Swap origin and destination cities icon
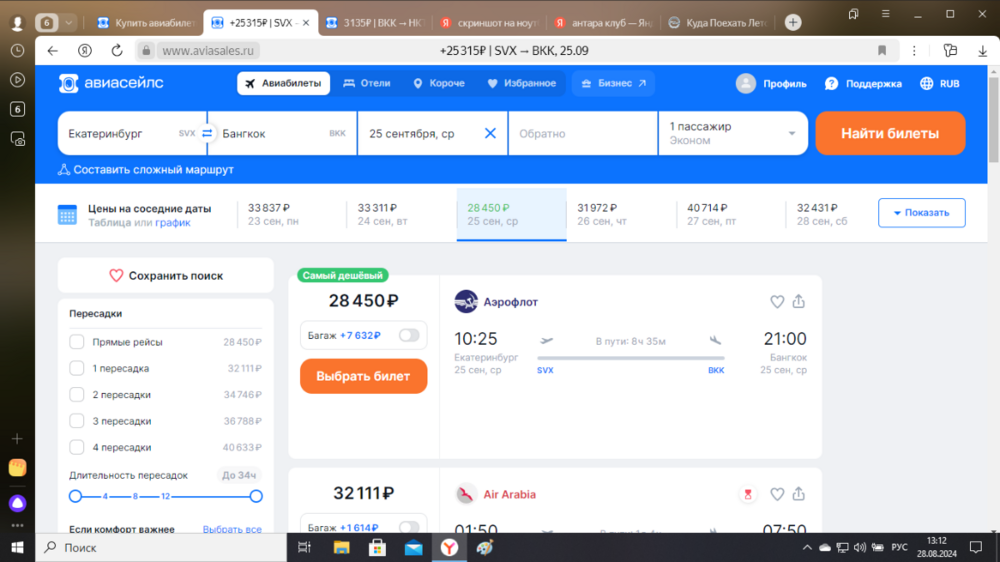 207,133
